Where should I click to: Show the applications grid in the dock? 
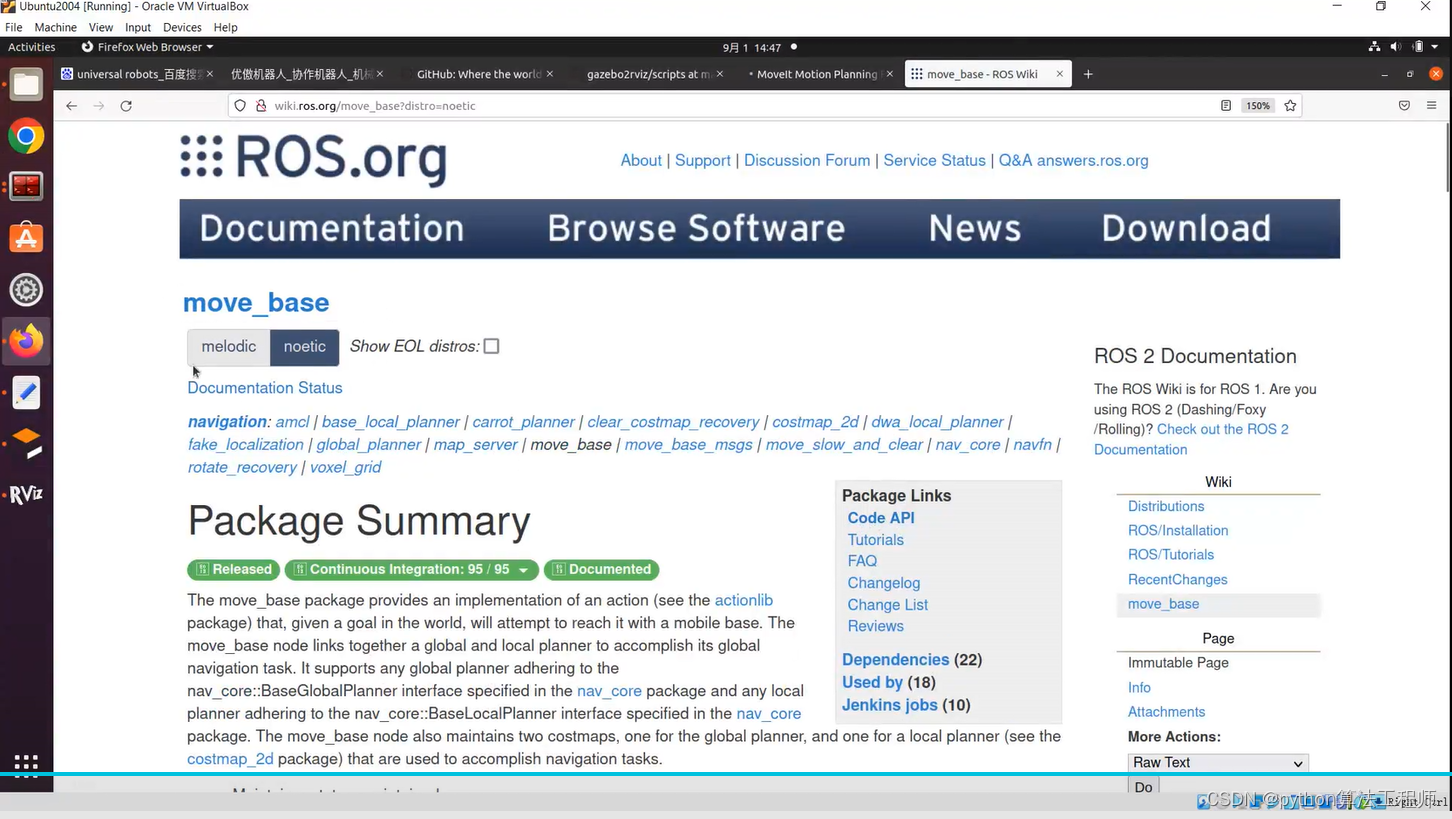point(26,765)
